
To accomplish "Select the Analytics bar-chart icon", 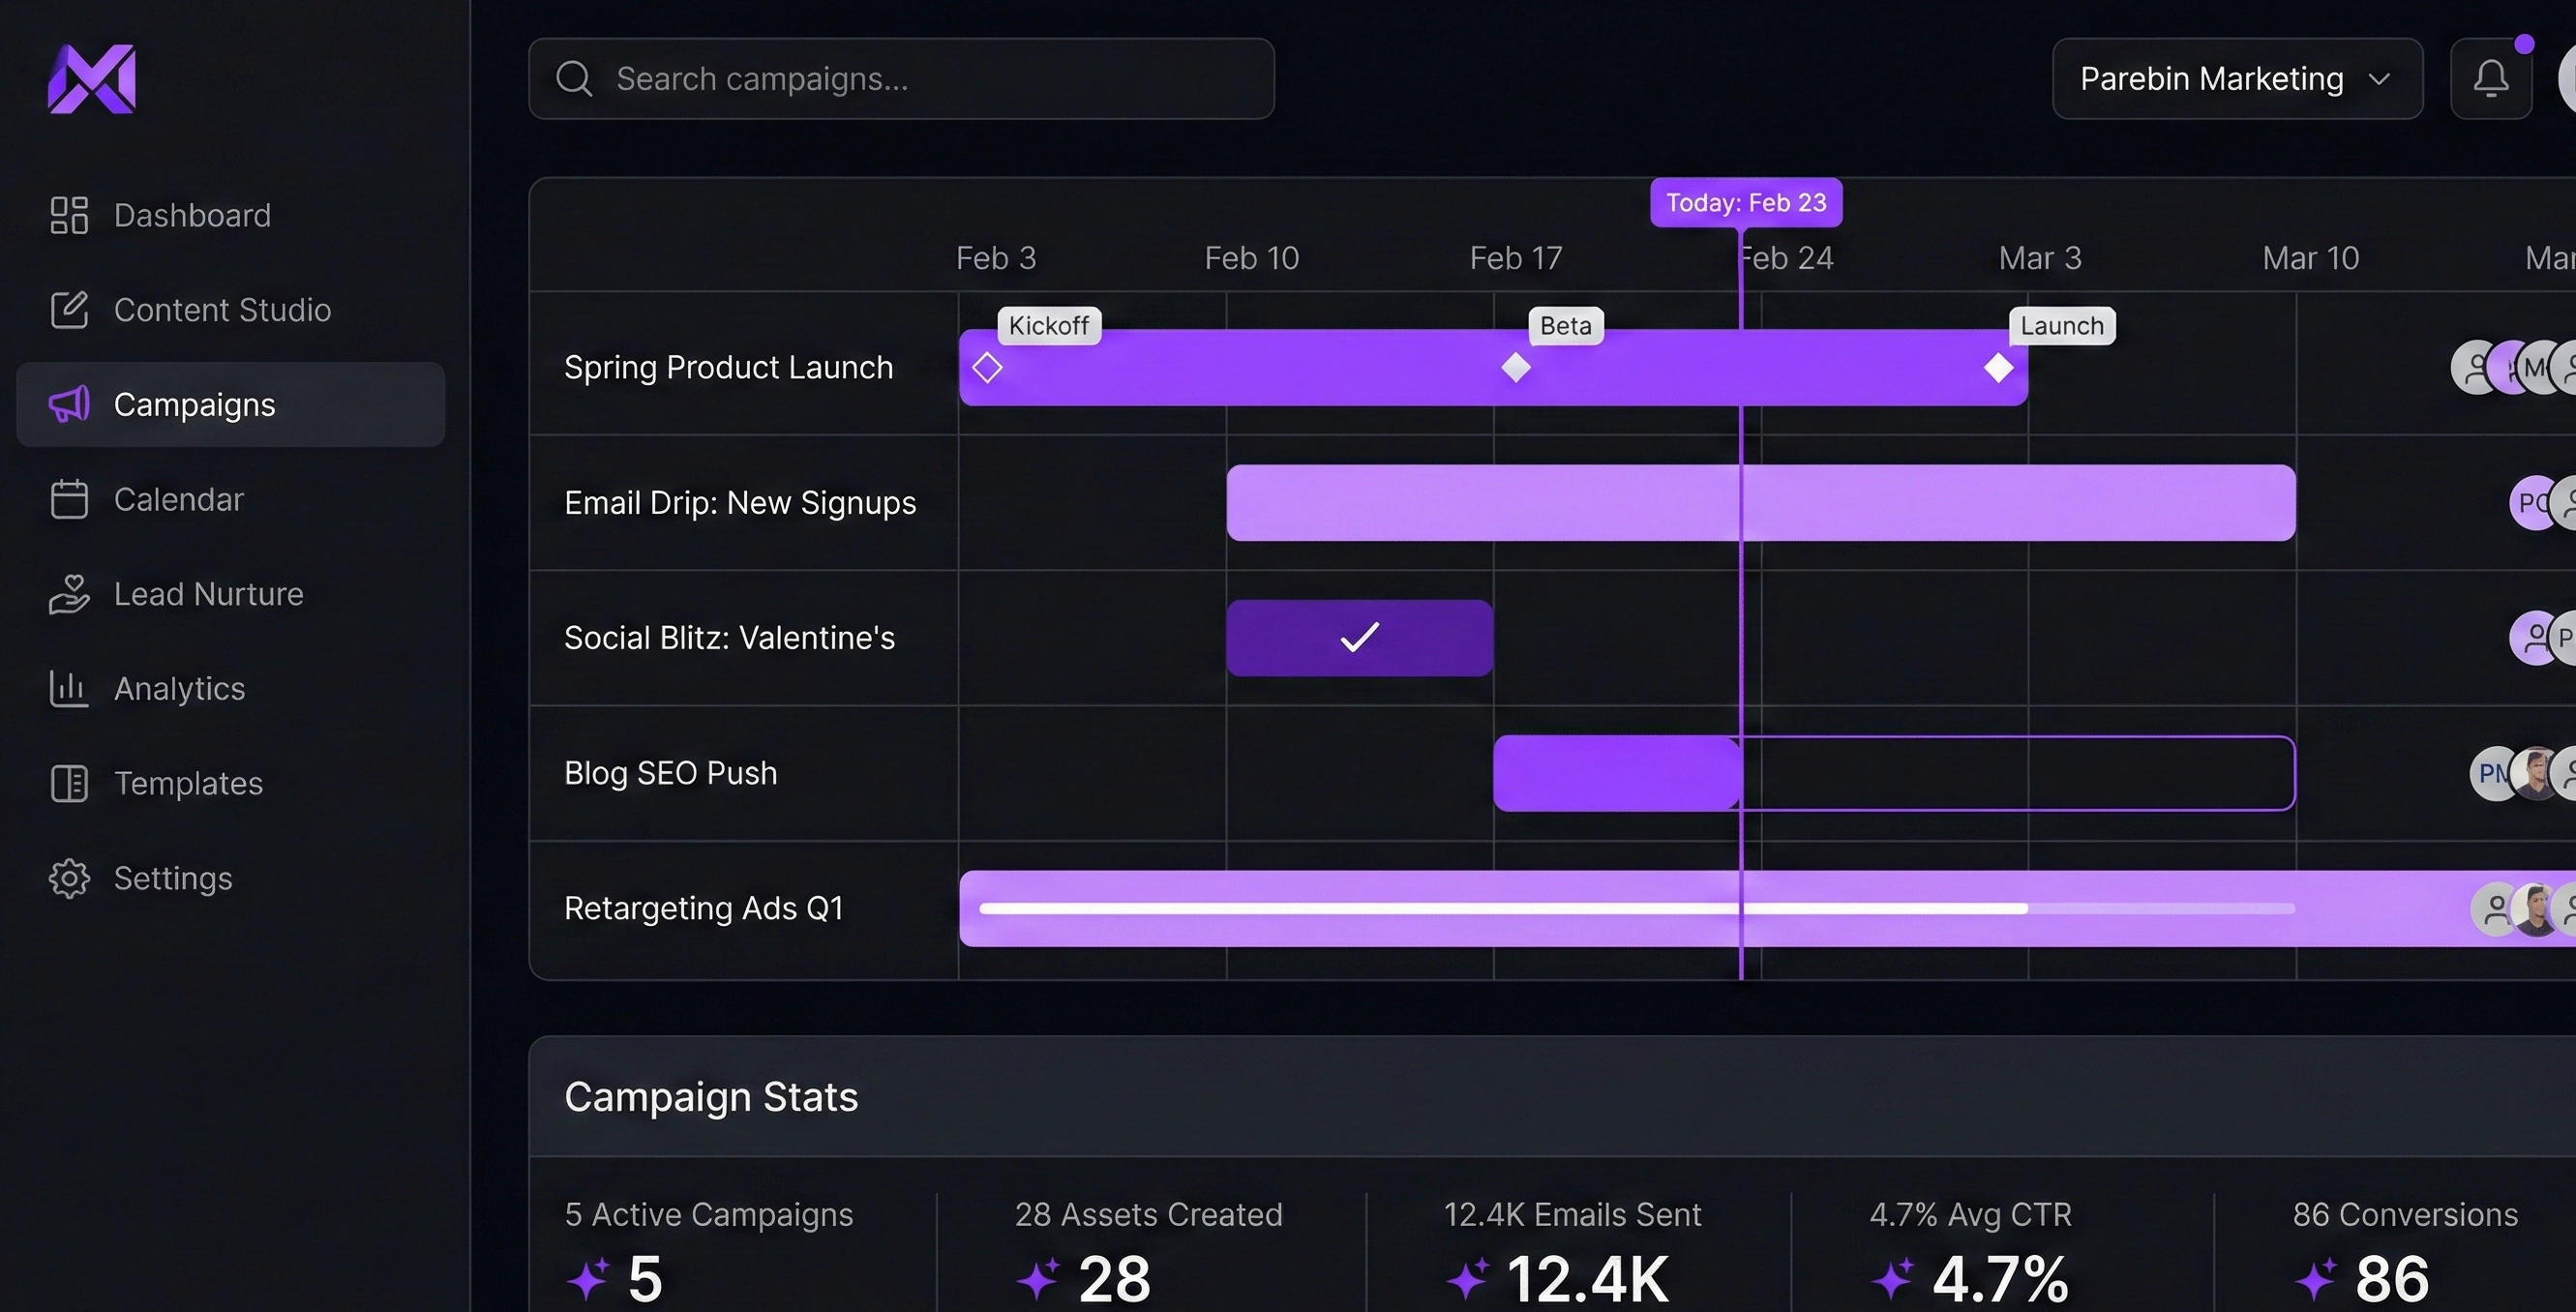I will (x=68, y=688).
